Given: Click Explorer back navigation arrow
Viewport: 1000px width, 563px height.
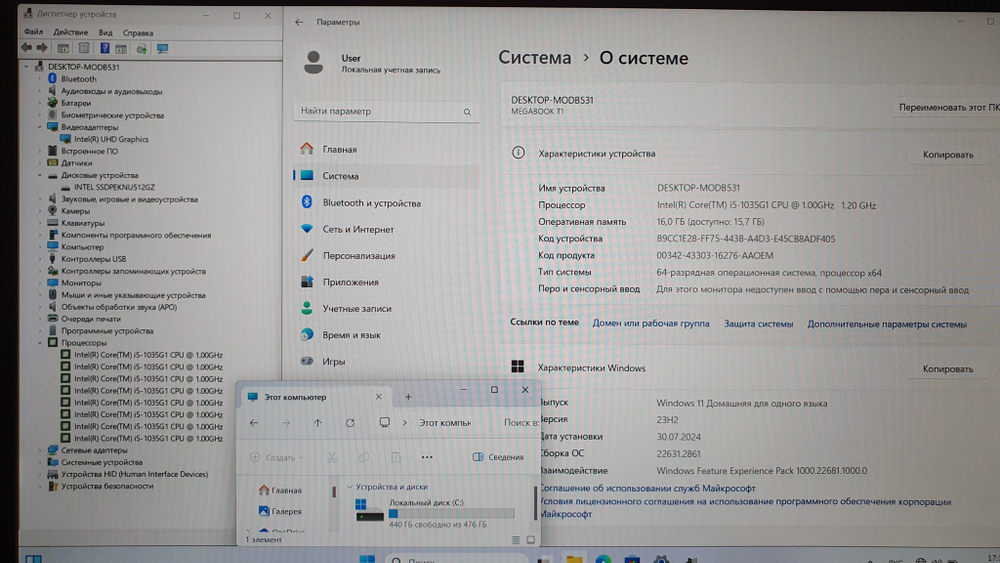Looking at the screenshot, I should (x=254, y=423).
